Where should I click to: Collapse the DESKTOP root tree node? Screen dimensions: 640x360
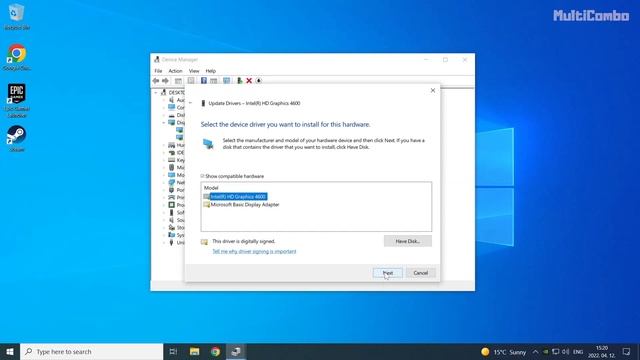point(156,93)
